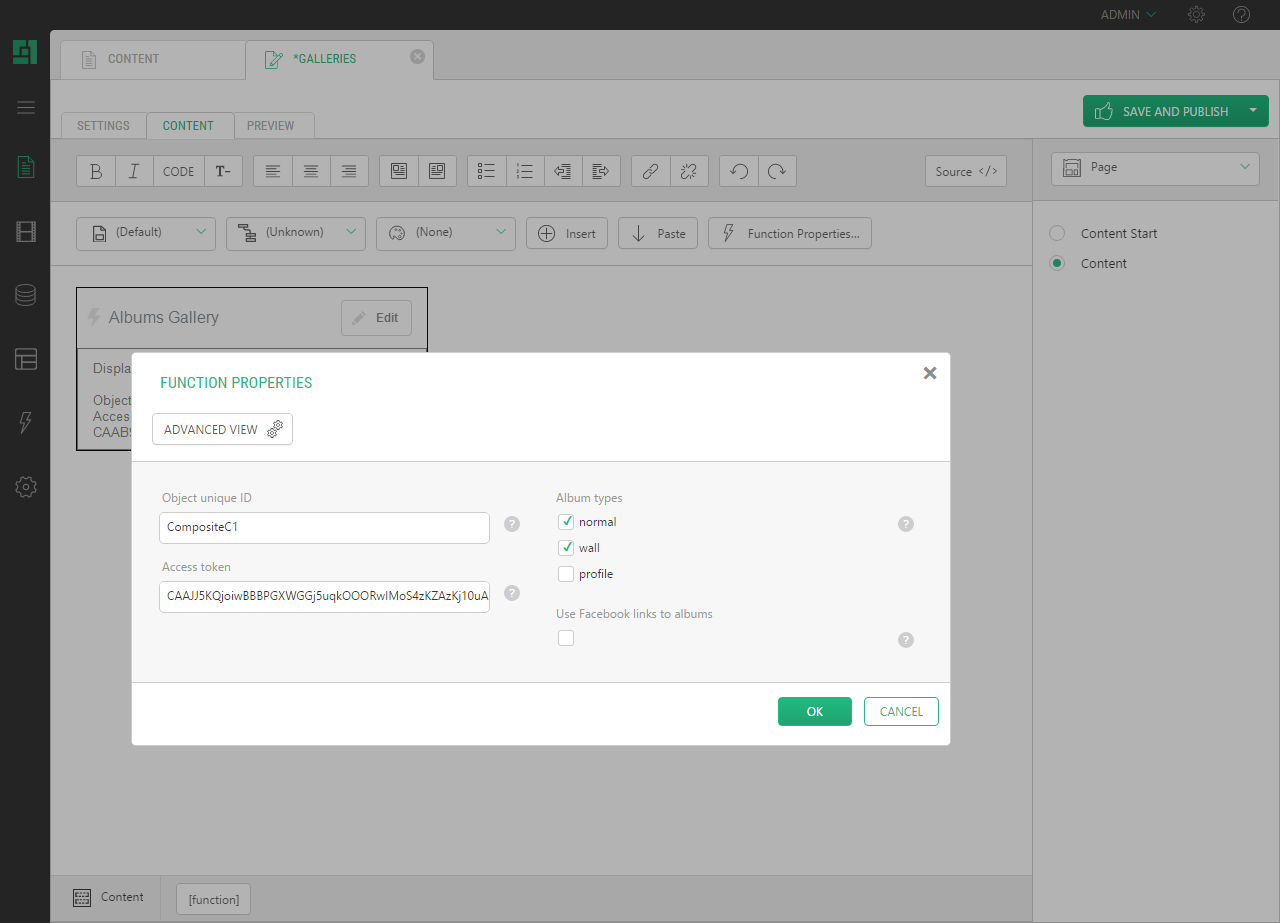Open the settings gear in top bar
The width and height of the screenshot is (1280, 923).
1196,15
